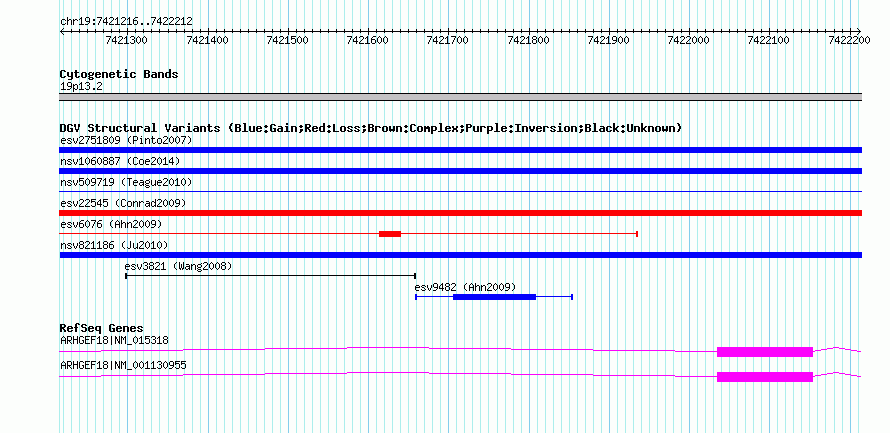The height and width of the screenshot is (433, 890).
Task: Click the 7422200 ruler position label
Action: point(850,40)
